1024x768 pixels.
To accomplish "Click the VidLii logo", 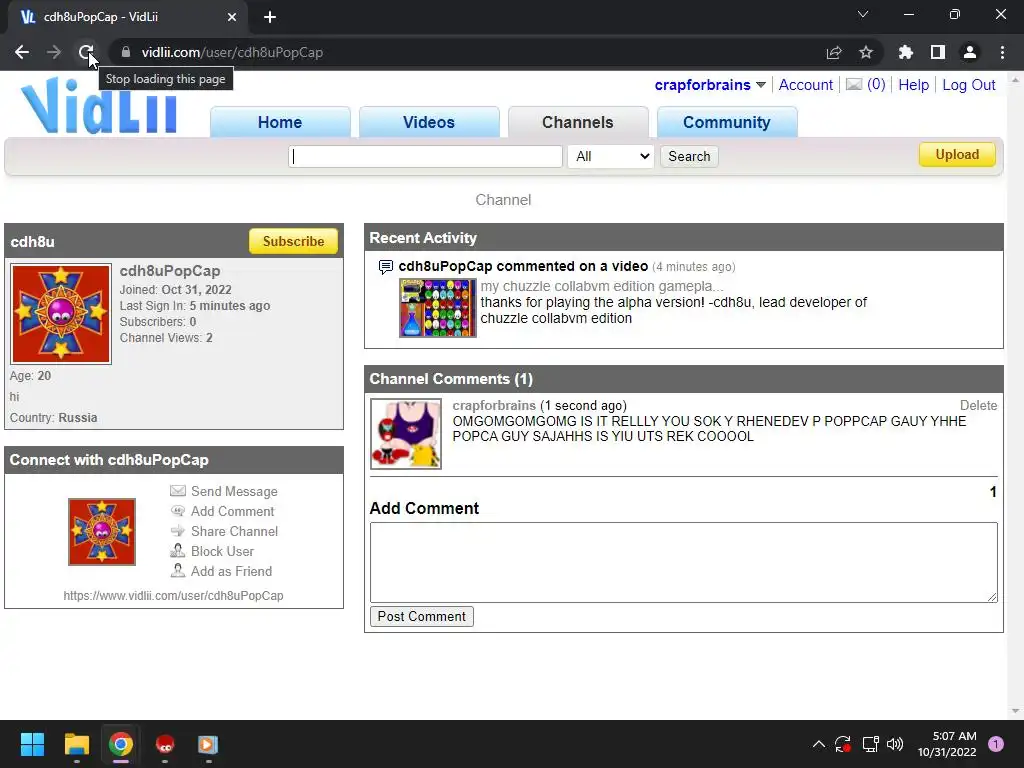I will (99, 106).
